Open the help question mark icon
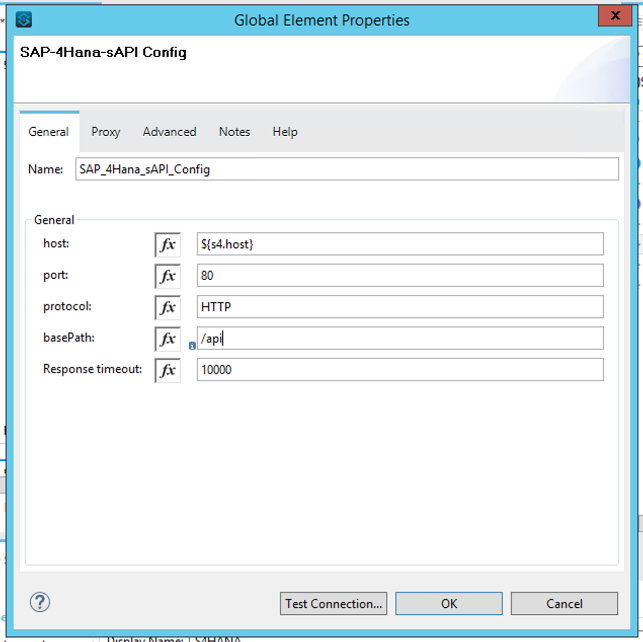 click(40, 602)
